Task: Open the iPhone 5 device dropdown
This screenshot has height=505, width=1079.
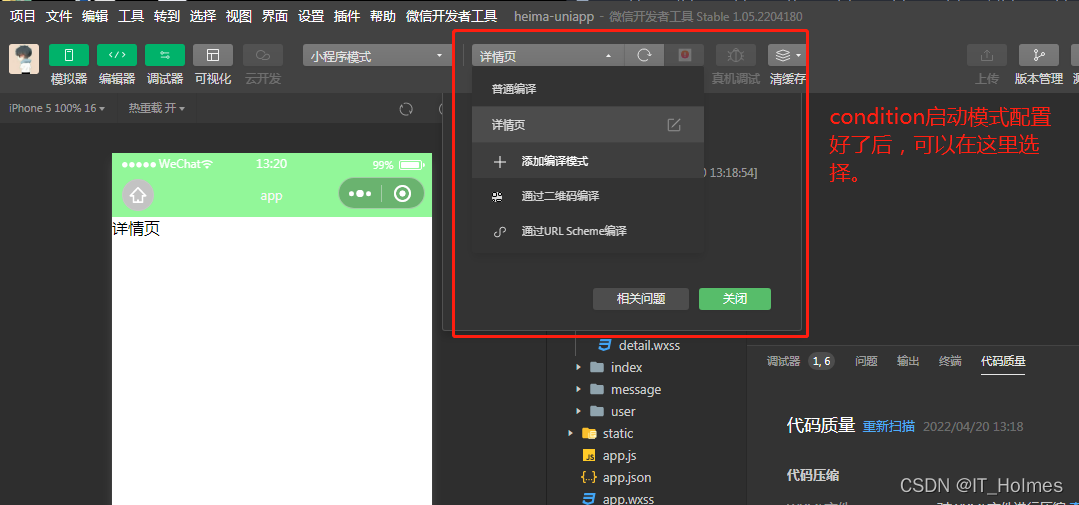Action: pyautogui.click(x=57, y=108)
